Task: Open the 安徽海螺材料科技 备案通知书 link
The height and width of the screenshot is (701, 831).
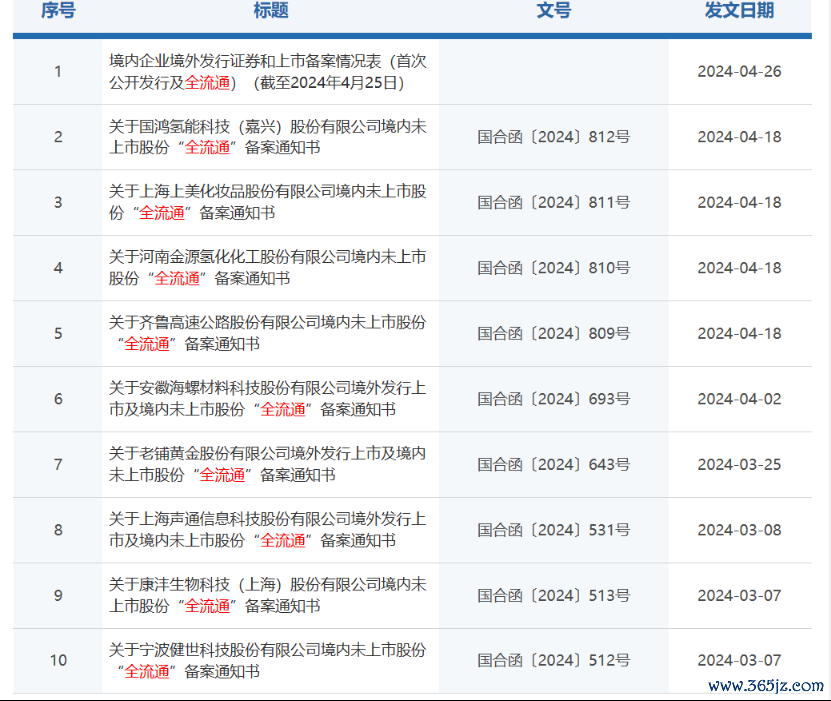Action: [x=268, y=399]
